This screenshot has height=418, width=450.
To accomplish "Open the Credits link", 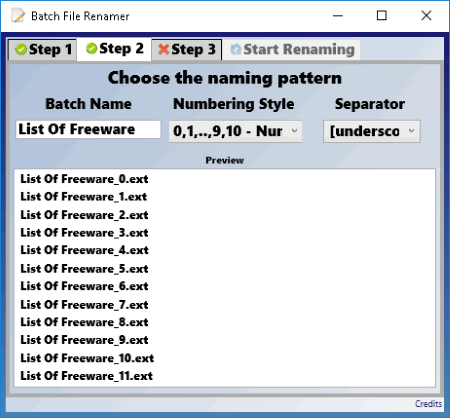I will pos(428,404).
